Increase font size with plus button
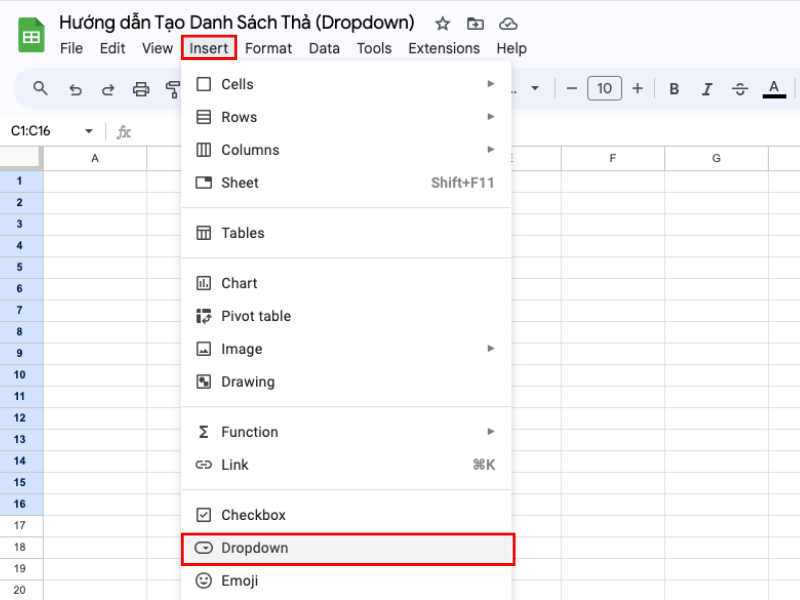 coord(637,89)
